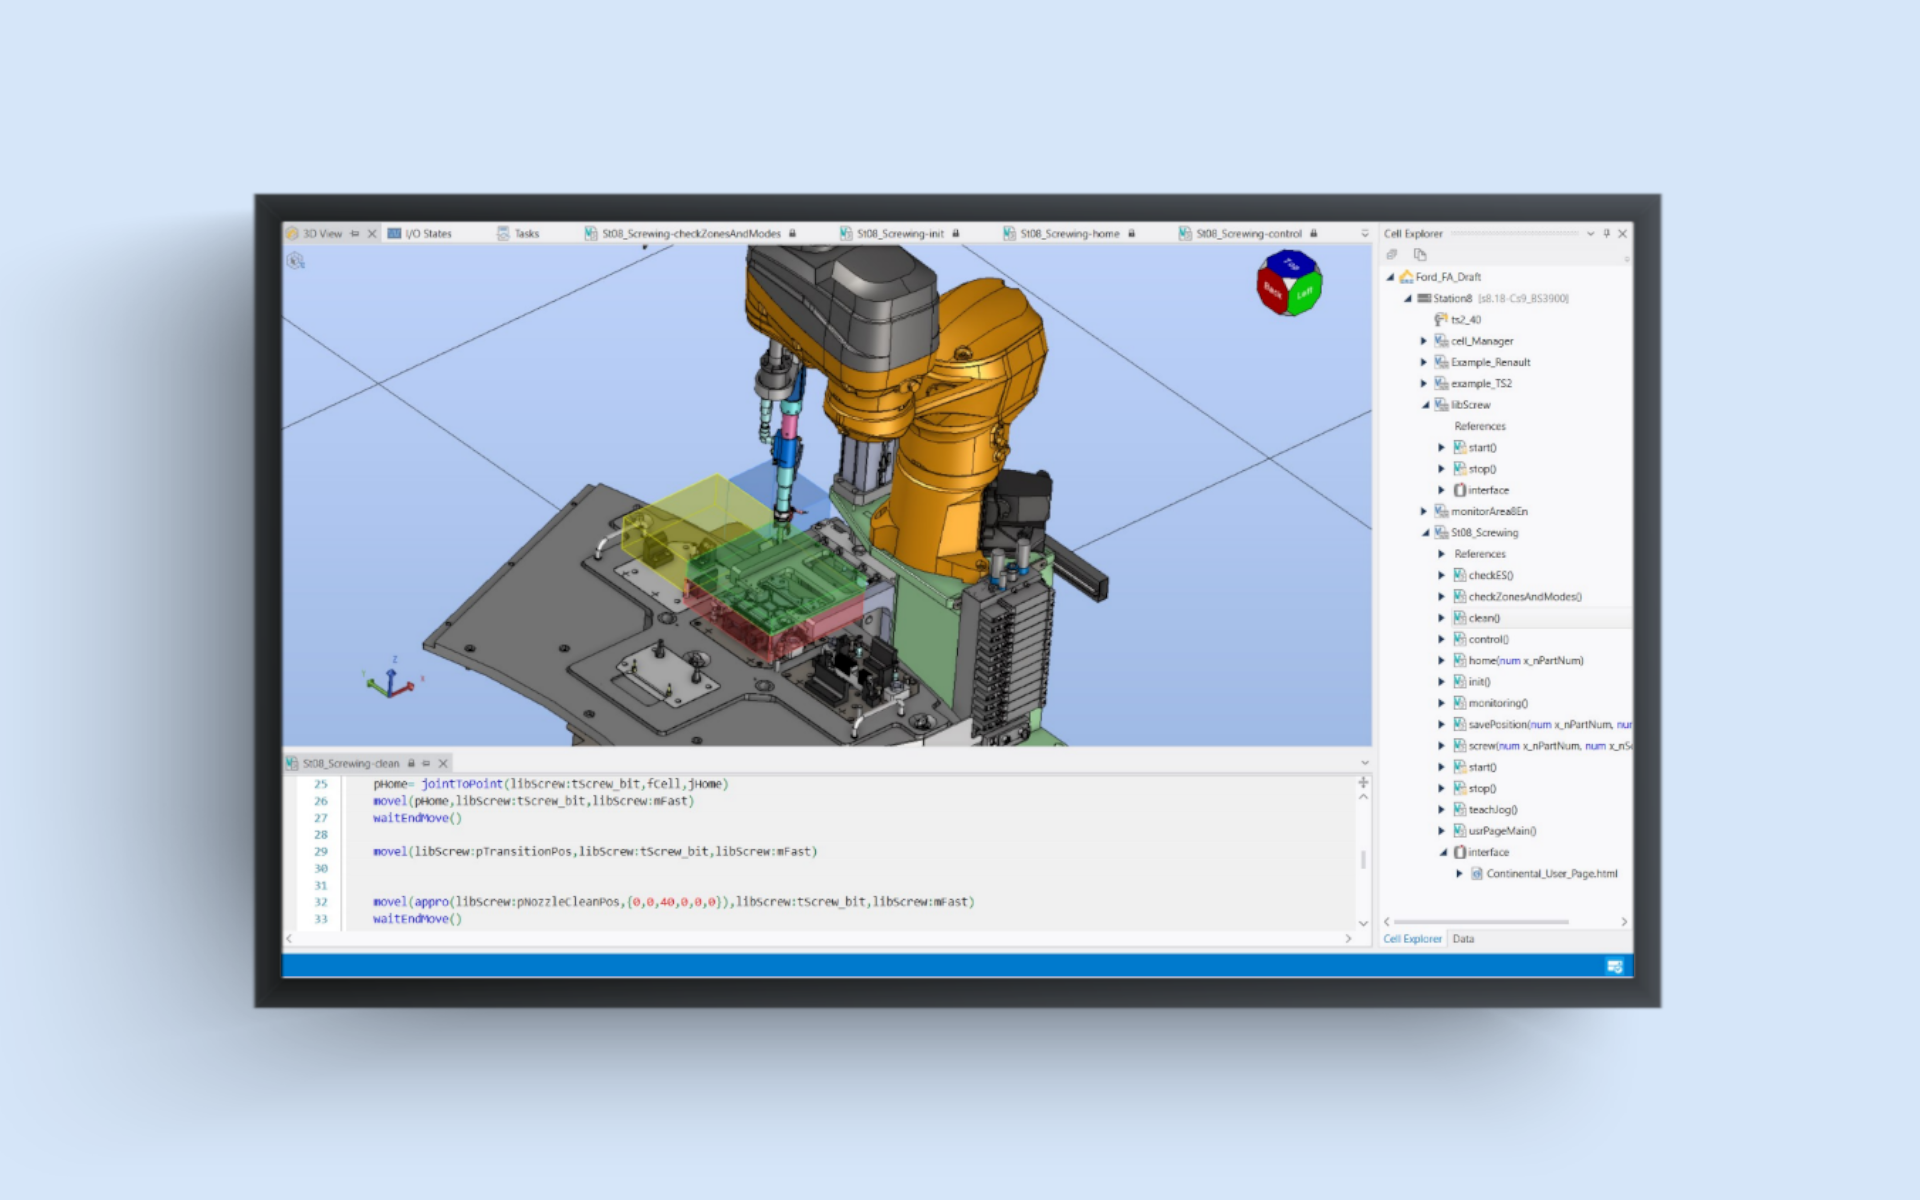
Task: Click the 3D view settings icon
Action: coord(295,261)
